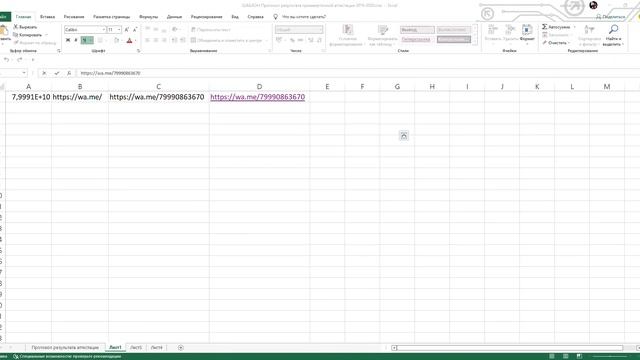Click the user account avatar

point(593,5)
